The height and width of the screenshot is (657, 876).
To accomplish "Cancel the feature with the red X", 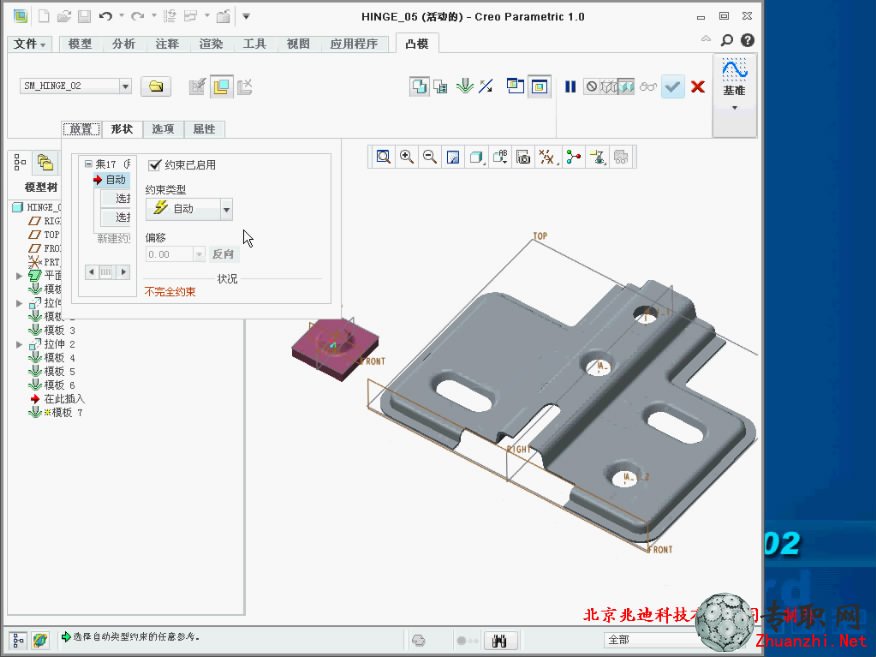I will [x=698, y=87].
